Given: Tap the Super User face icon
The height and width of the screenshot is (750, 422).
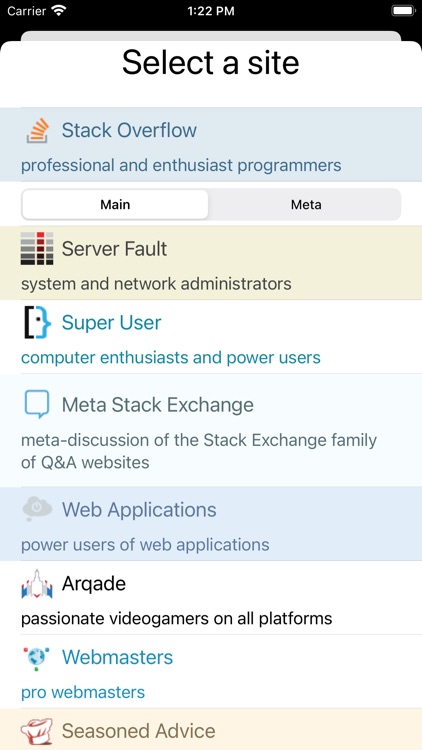Looking at the screenshot, I should point(37,322).
